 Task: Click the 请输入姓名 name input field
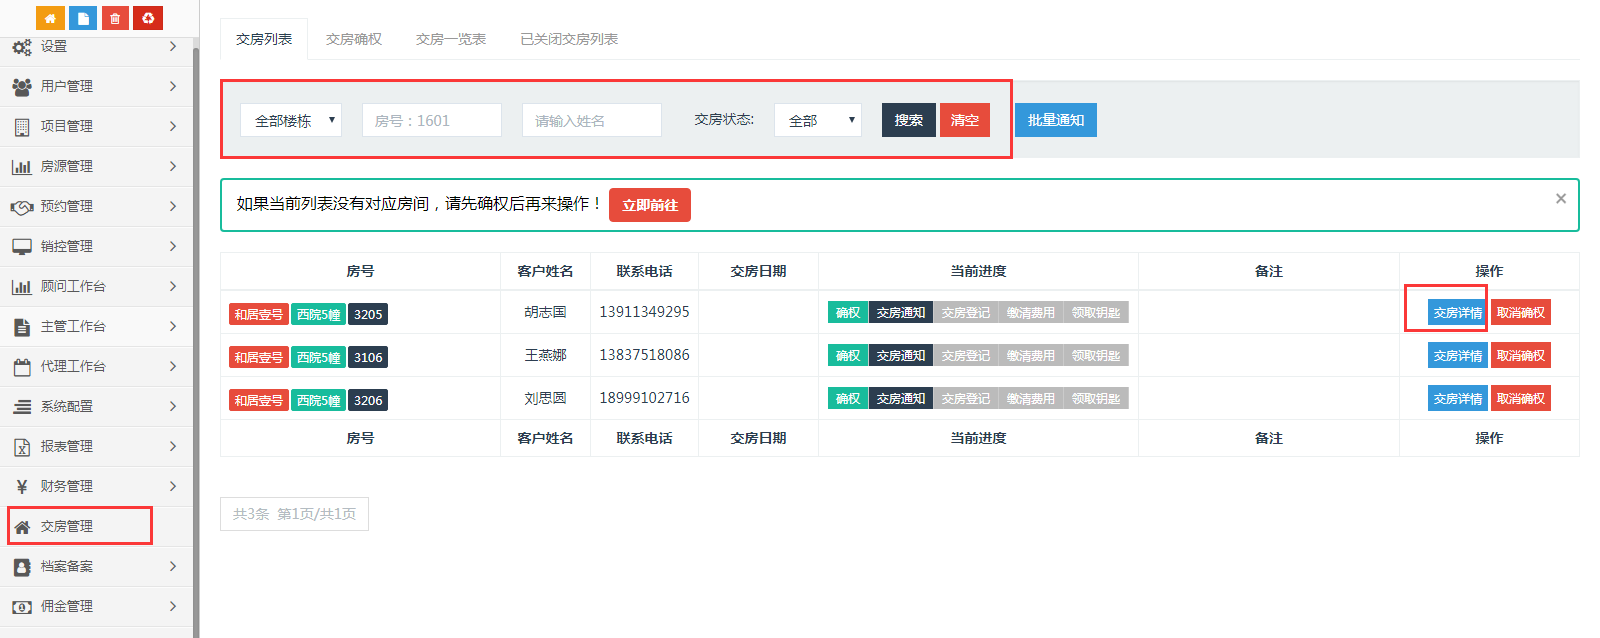[592, 120]
